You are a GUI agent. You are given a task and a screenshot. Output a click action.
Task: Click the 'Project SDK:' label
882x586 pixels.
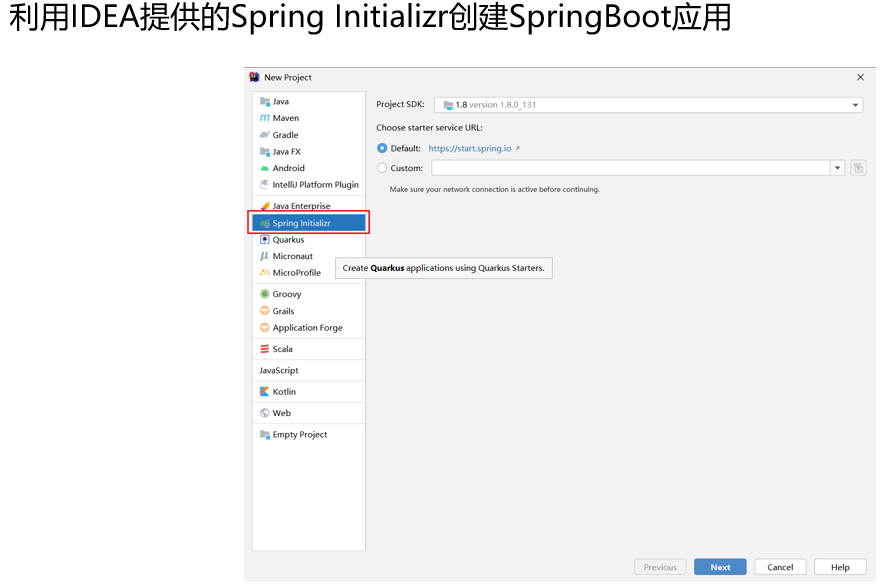click(400, 104)
